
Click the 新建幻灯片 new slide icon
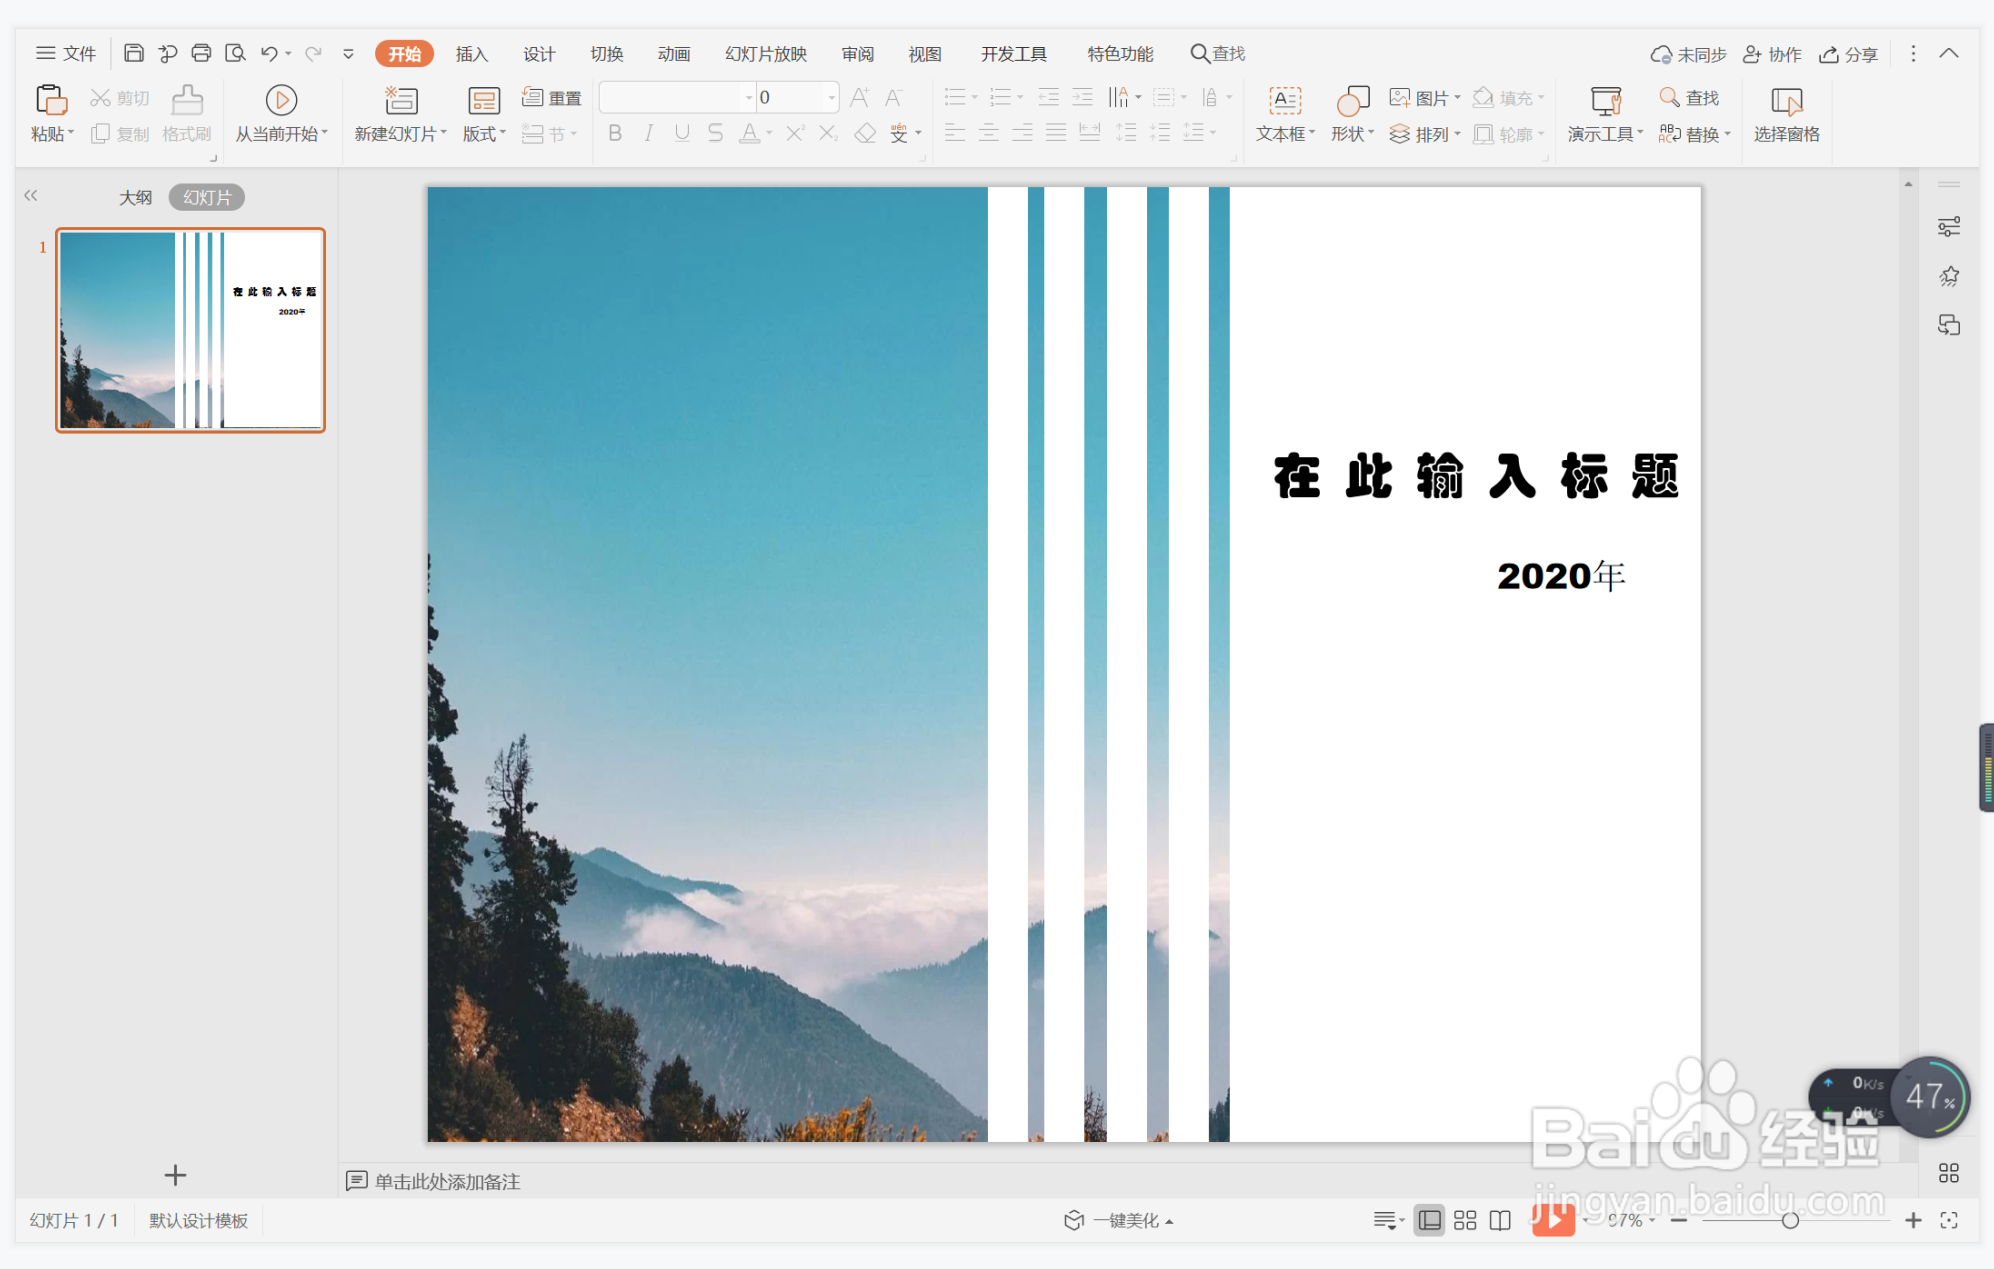point(401,101)
